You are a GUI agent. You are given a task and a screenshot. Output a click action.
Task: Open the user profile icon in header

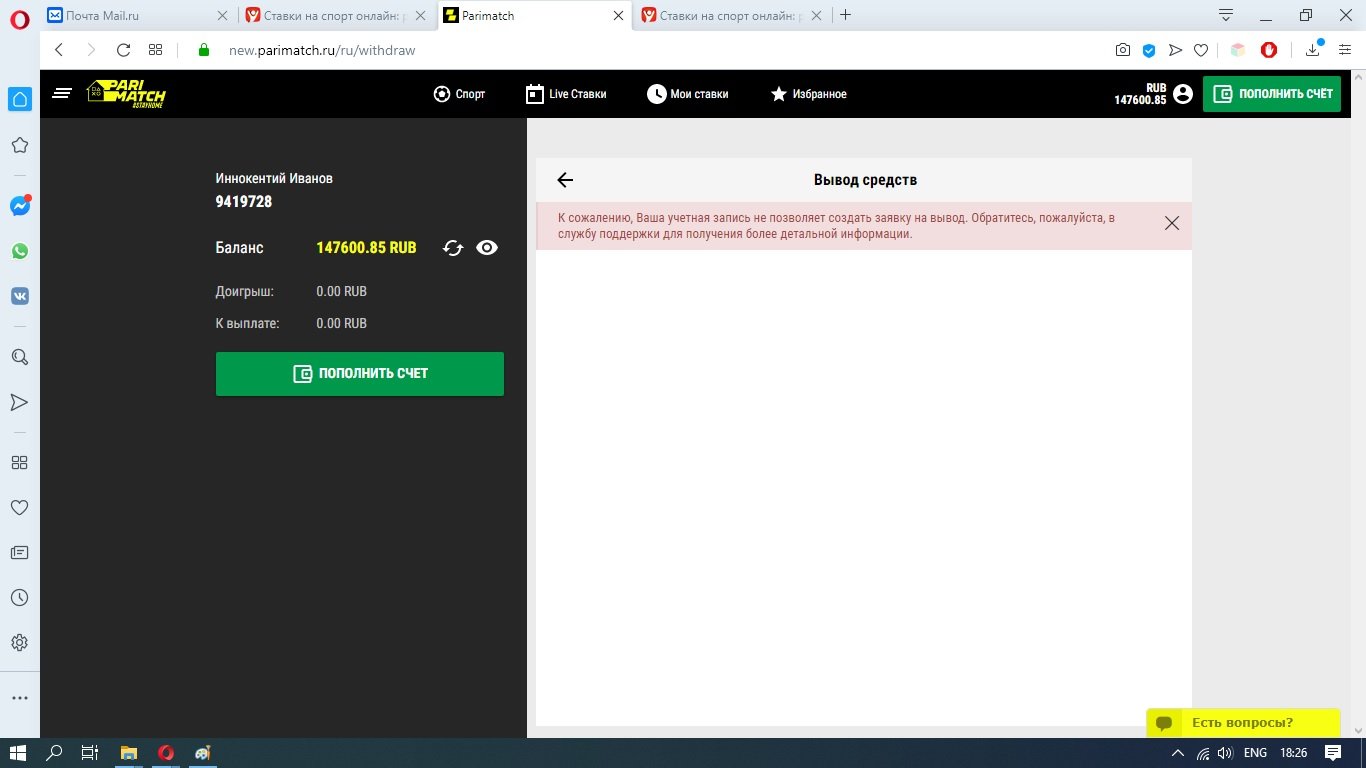1183,94
